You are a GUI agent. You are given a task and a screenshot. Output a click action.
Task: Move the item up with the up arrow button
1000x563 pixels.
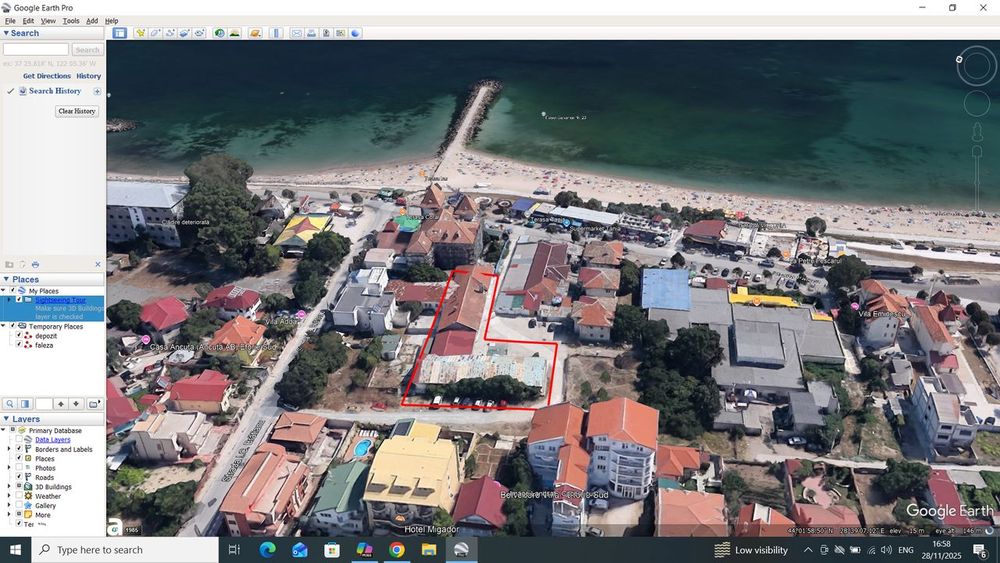coord(61,404)
